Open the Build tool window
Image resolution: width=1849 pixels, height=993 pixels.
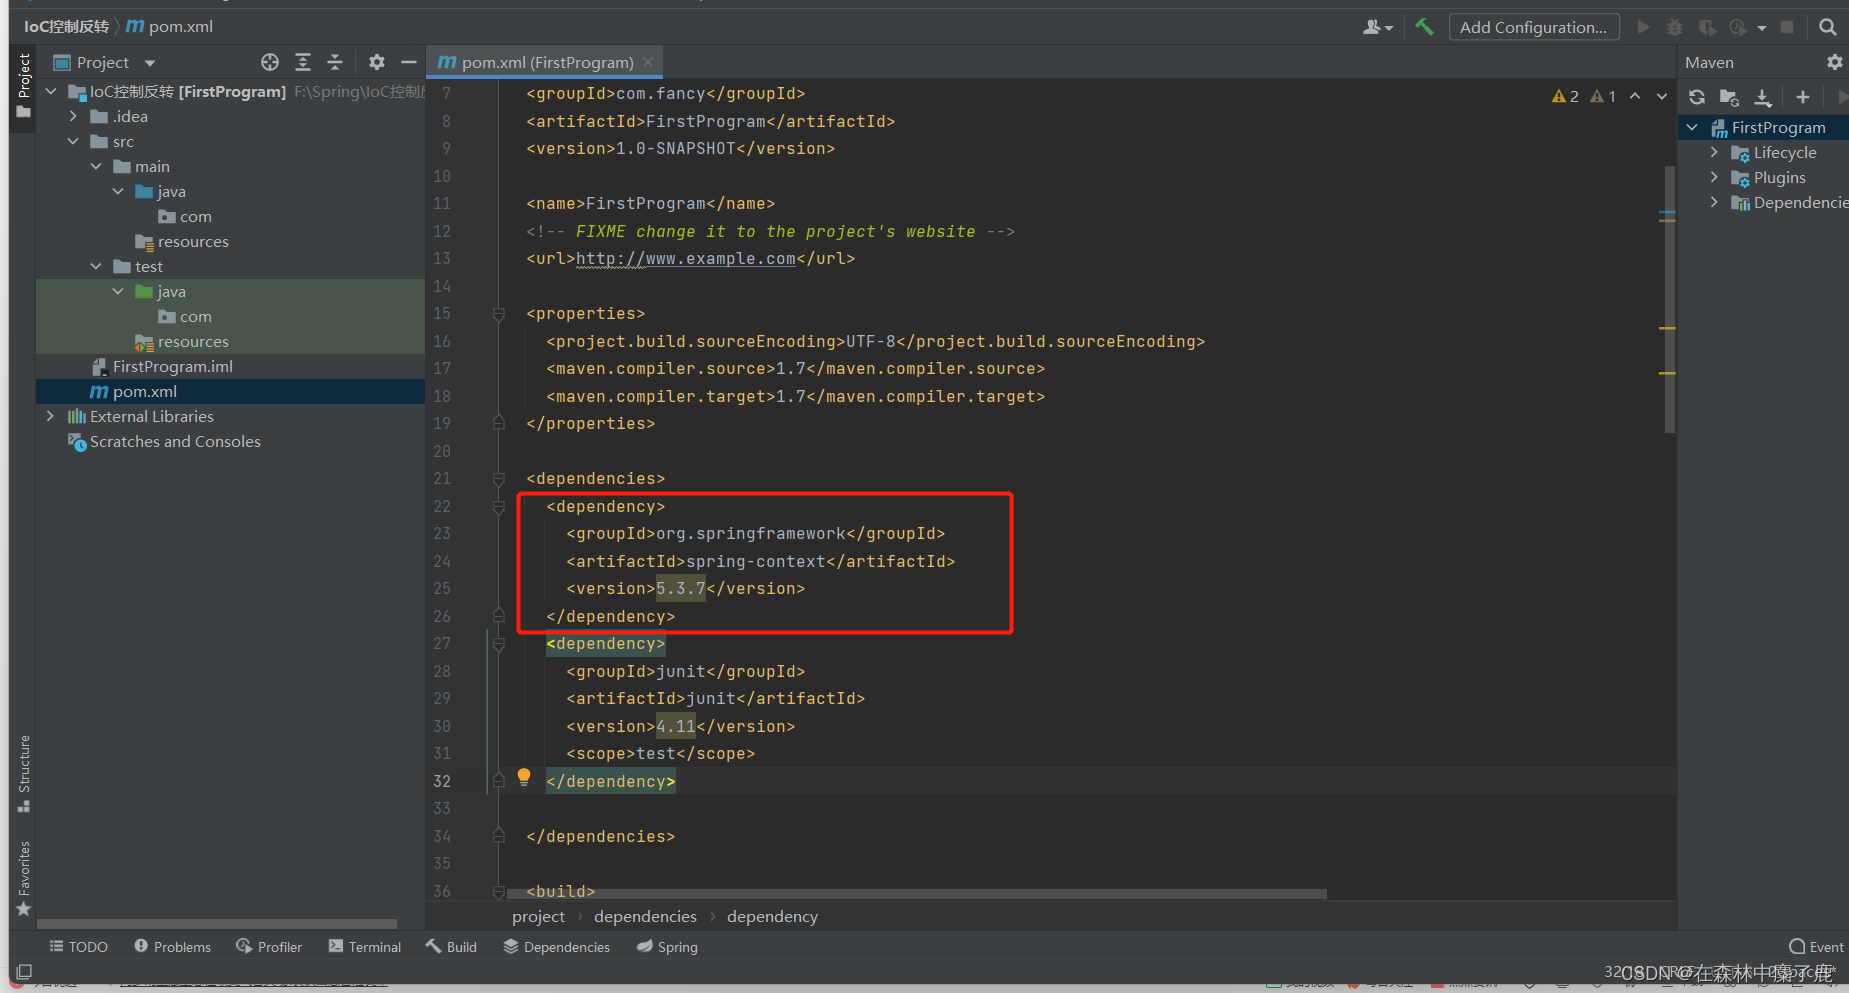coord(451,946)
